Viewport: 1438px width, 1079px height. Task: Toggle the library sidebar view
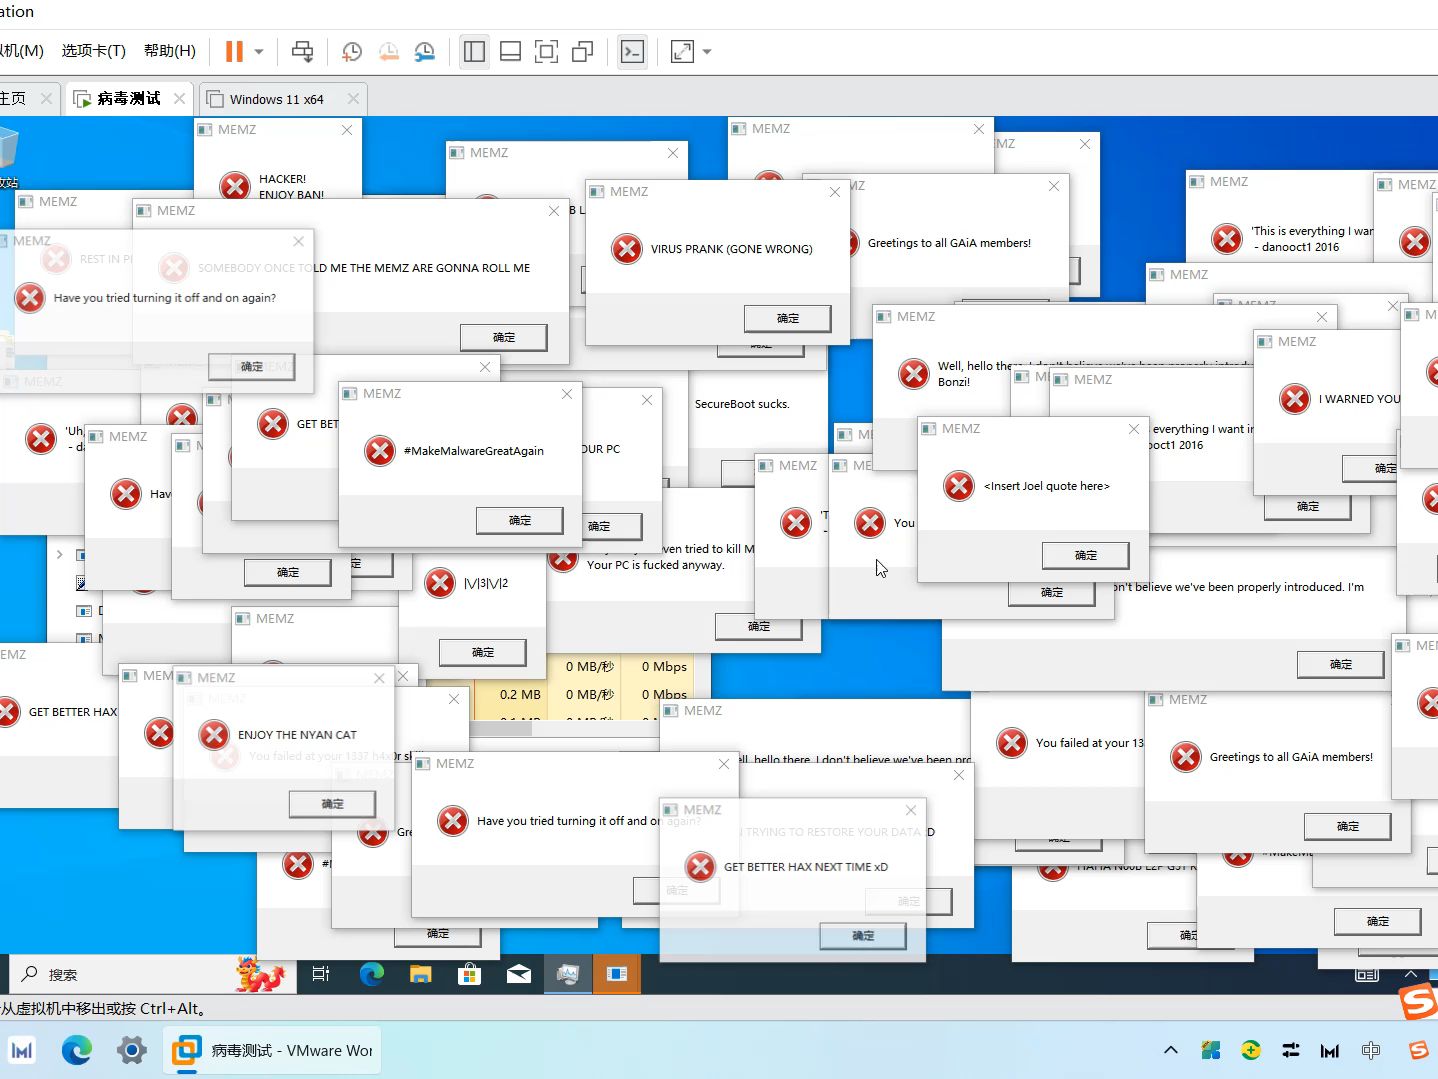(x=474, y=51)
